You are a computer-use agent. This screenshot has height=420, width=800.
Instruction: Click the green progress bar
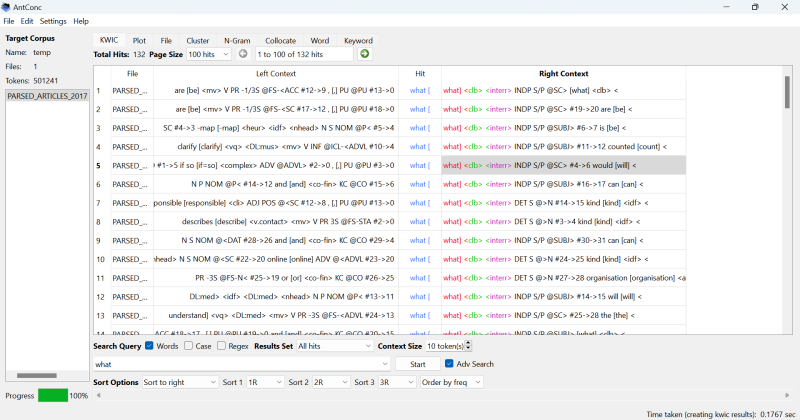click(53, 396)
